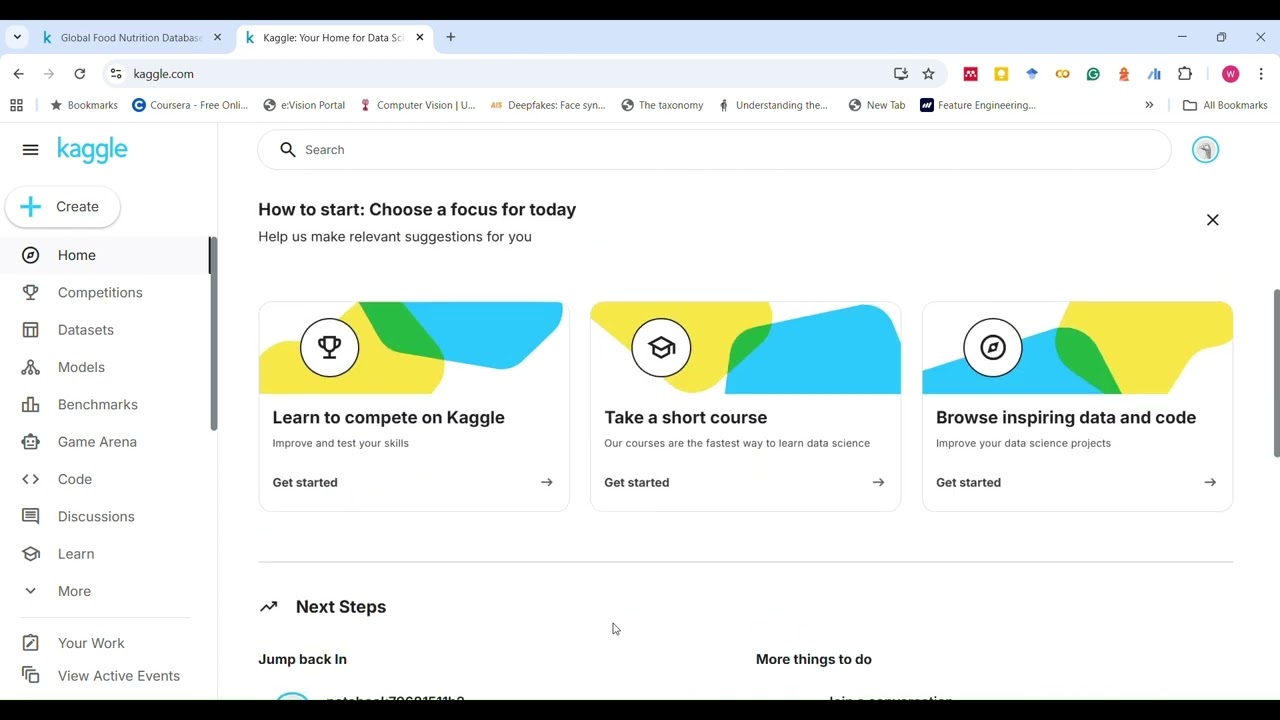Image resolution: width=1280 pixels, height=720 pixels.
Task: Click the Jump back In heading
Action: [302, 659]
